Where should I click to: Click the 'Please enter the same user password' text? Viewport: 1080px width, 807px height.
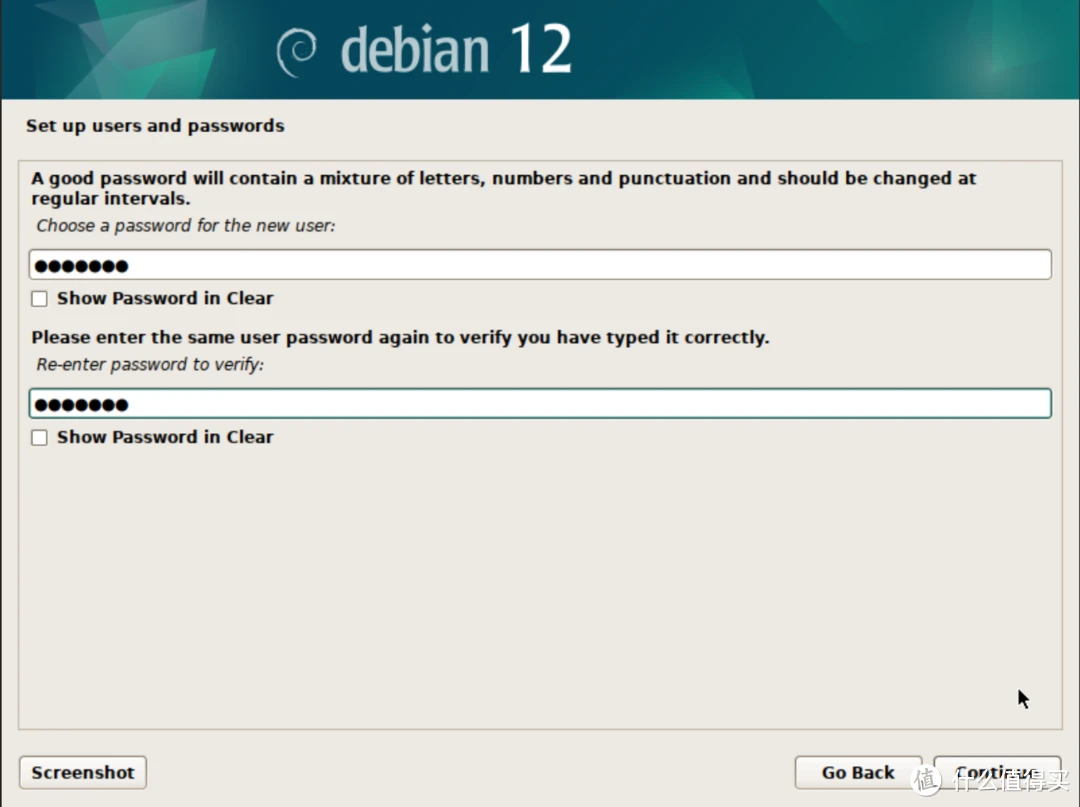click(400, 338)
